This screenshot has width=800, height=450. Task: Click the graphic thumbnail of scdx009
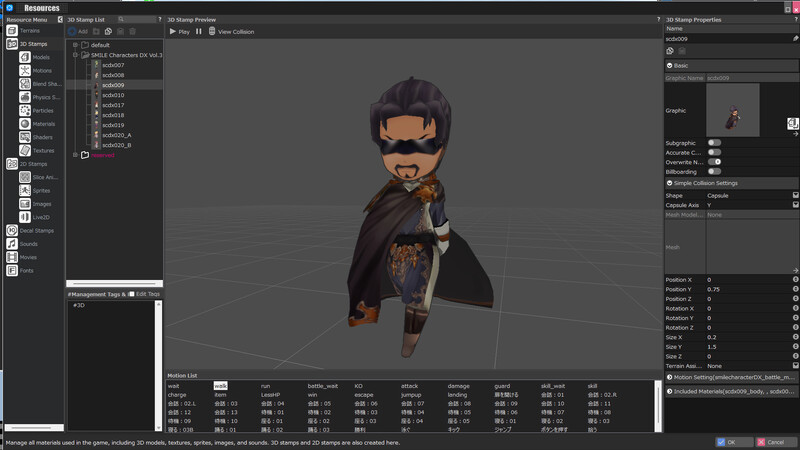tap(733, 110)
